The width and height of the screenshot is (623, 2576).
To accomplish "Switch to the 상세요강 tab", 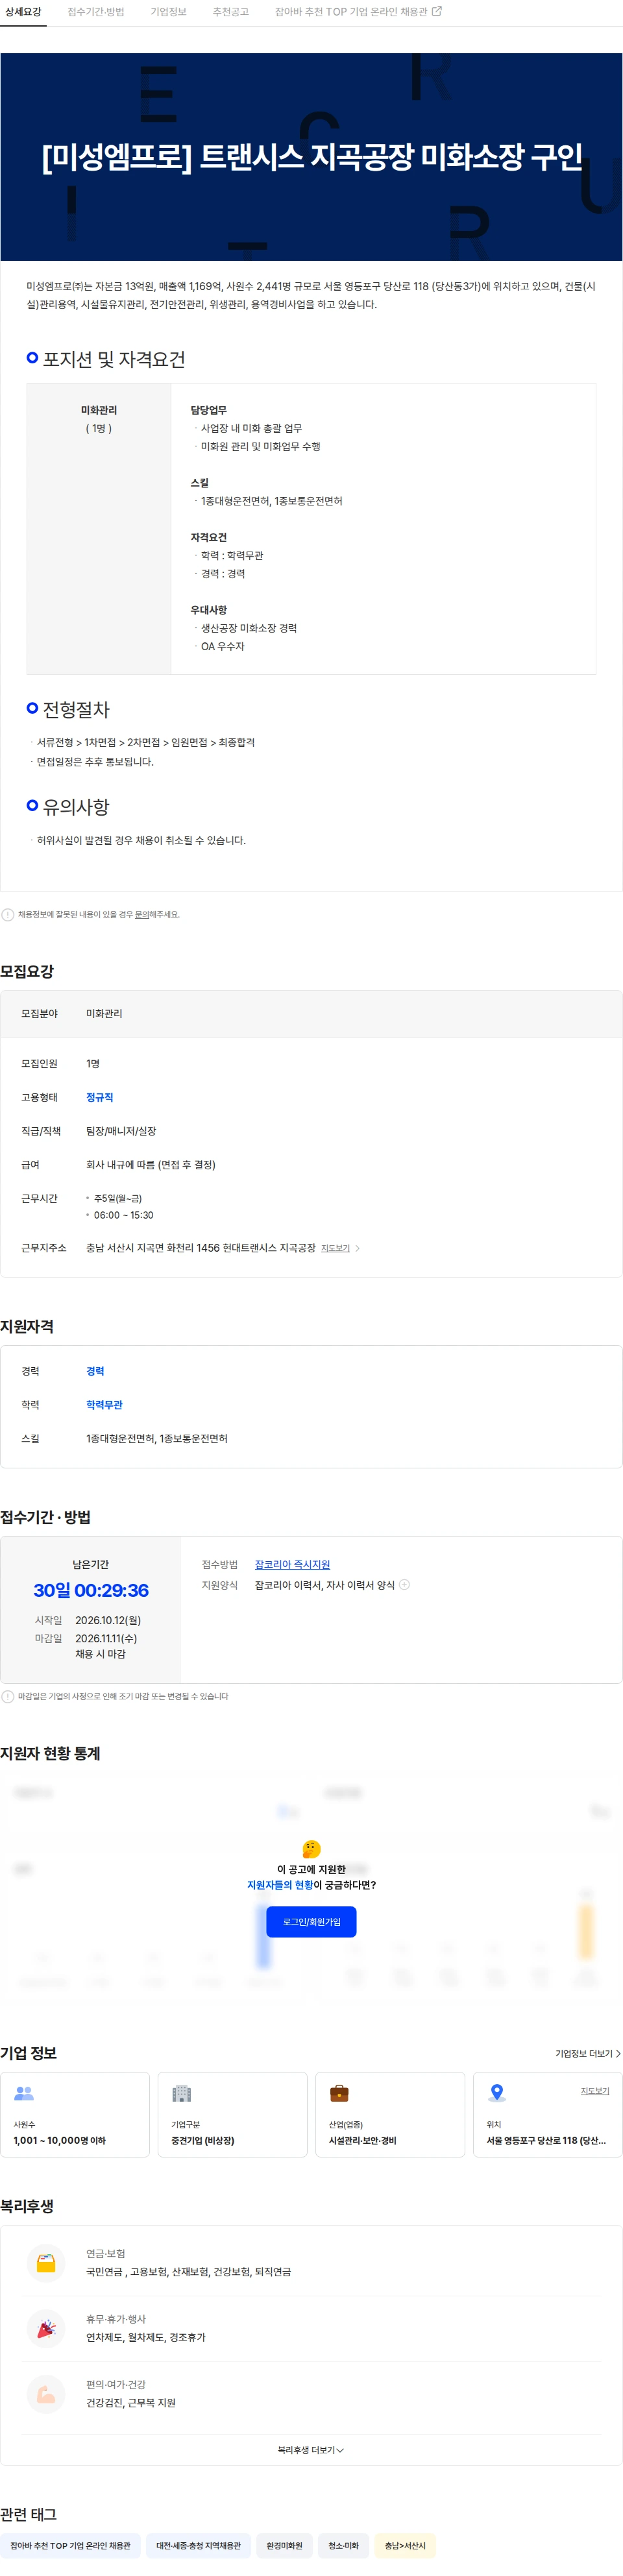I will (23, 12).
